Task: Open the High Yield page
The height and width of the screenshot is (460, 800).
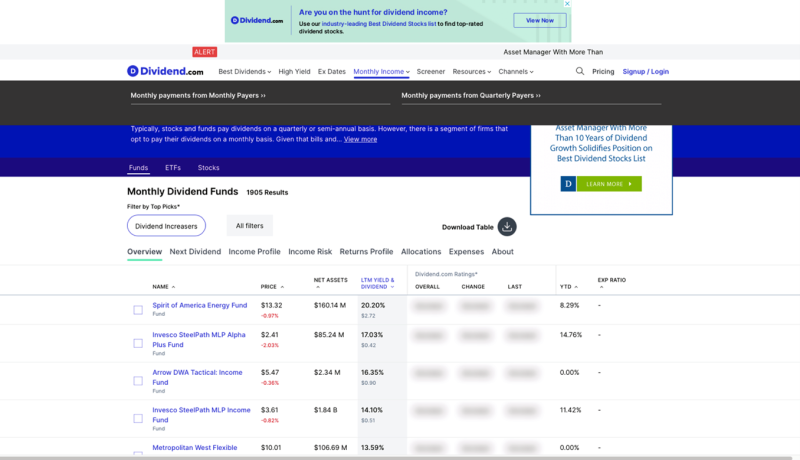Action: point(294,71)
